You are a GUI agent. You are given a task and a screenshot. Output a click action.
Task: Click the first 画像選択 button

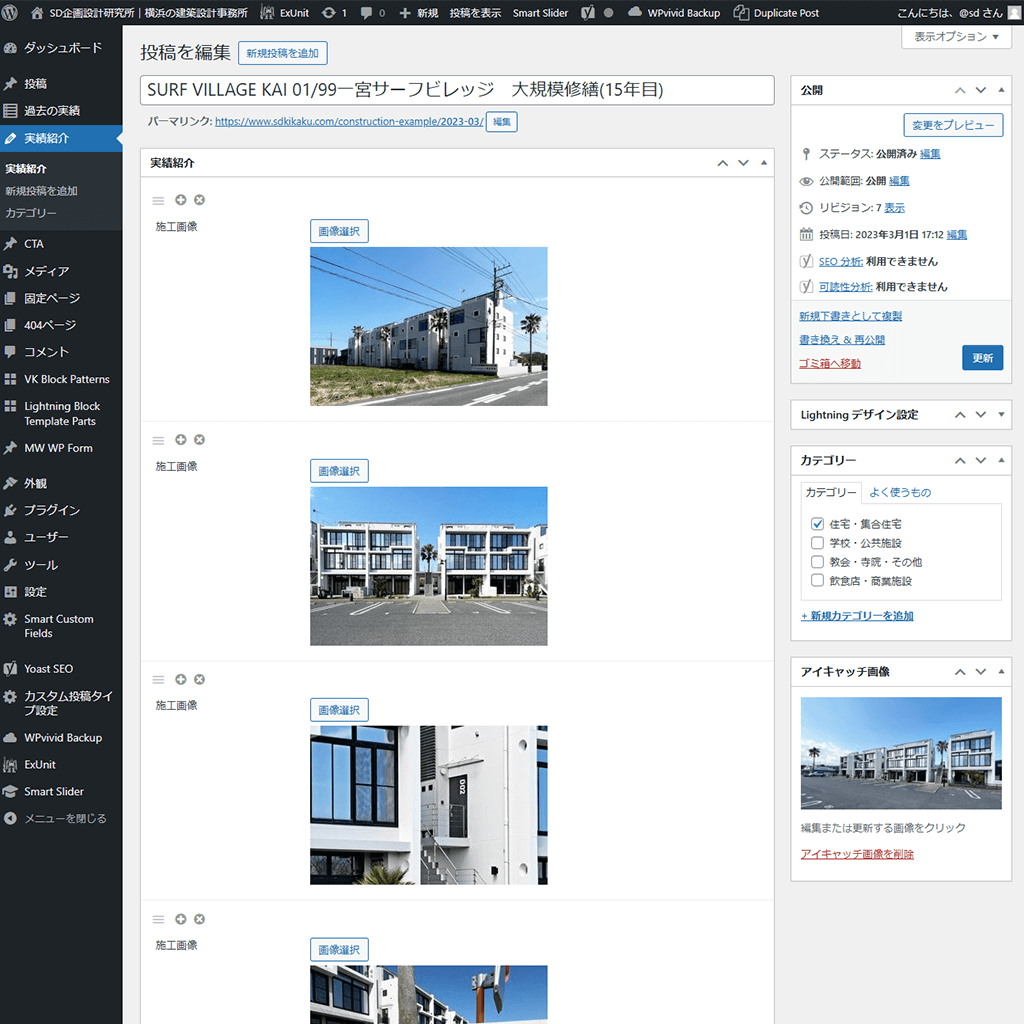click(x=339, y=231)
